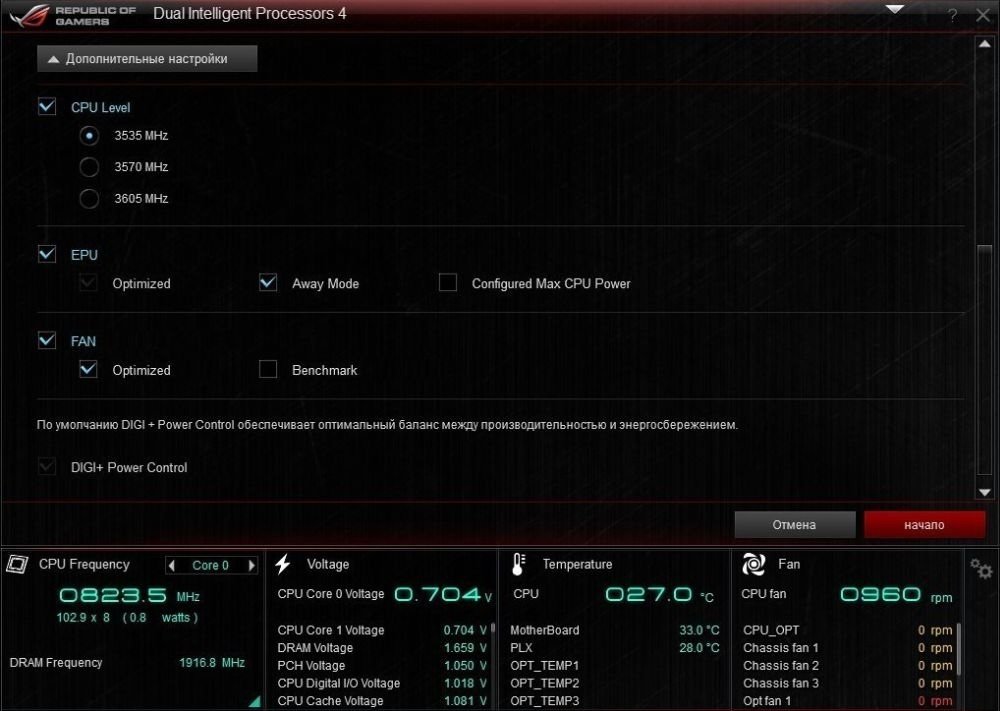Click the 027.0 °C CPU temperature readout
Viewport: 1000px width, 711px height.
659,595
